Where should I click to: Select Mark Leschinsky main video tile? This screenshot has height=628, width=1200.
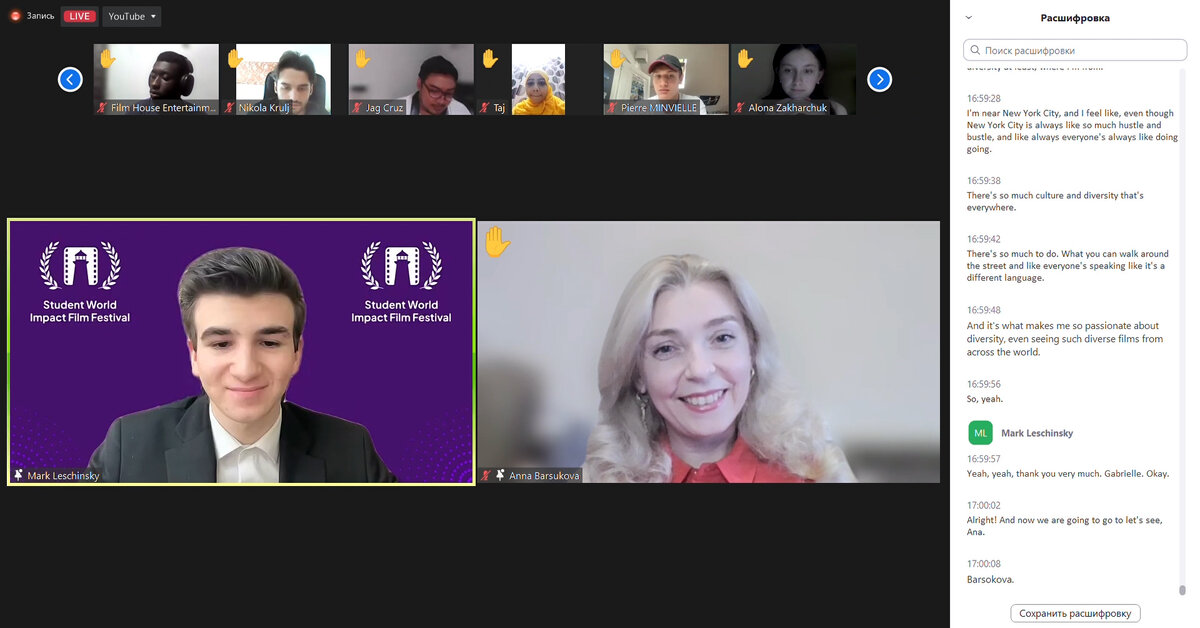(241, 352)
